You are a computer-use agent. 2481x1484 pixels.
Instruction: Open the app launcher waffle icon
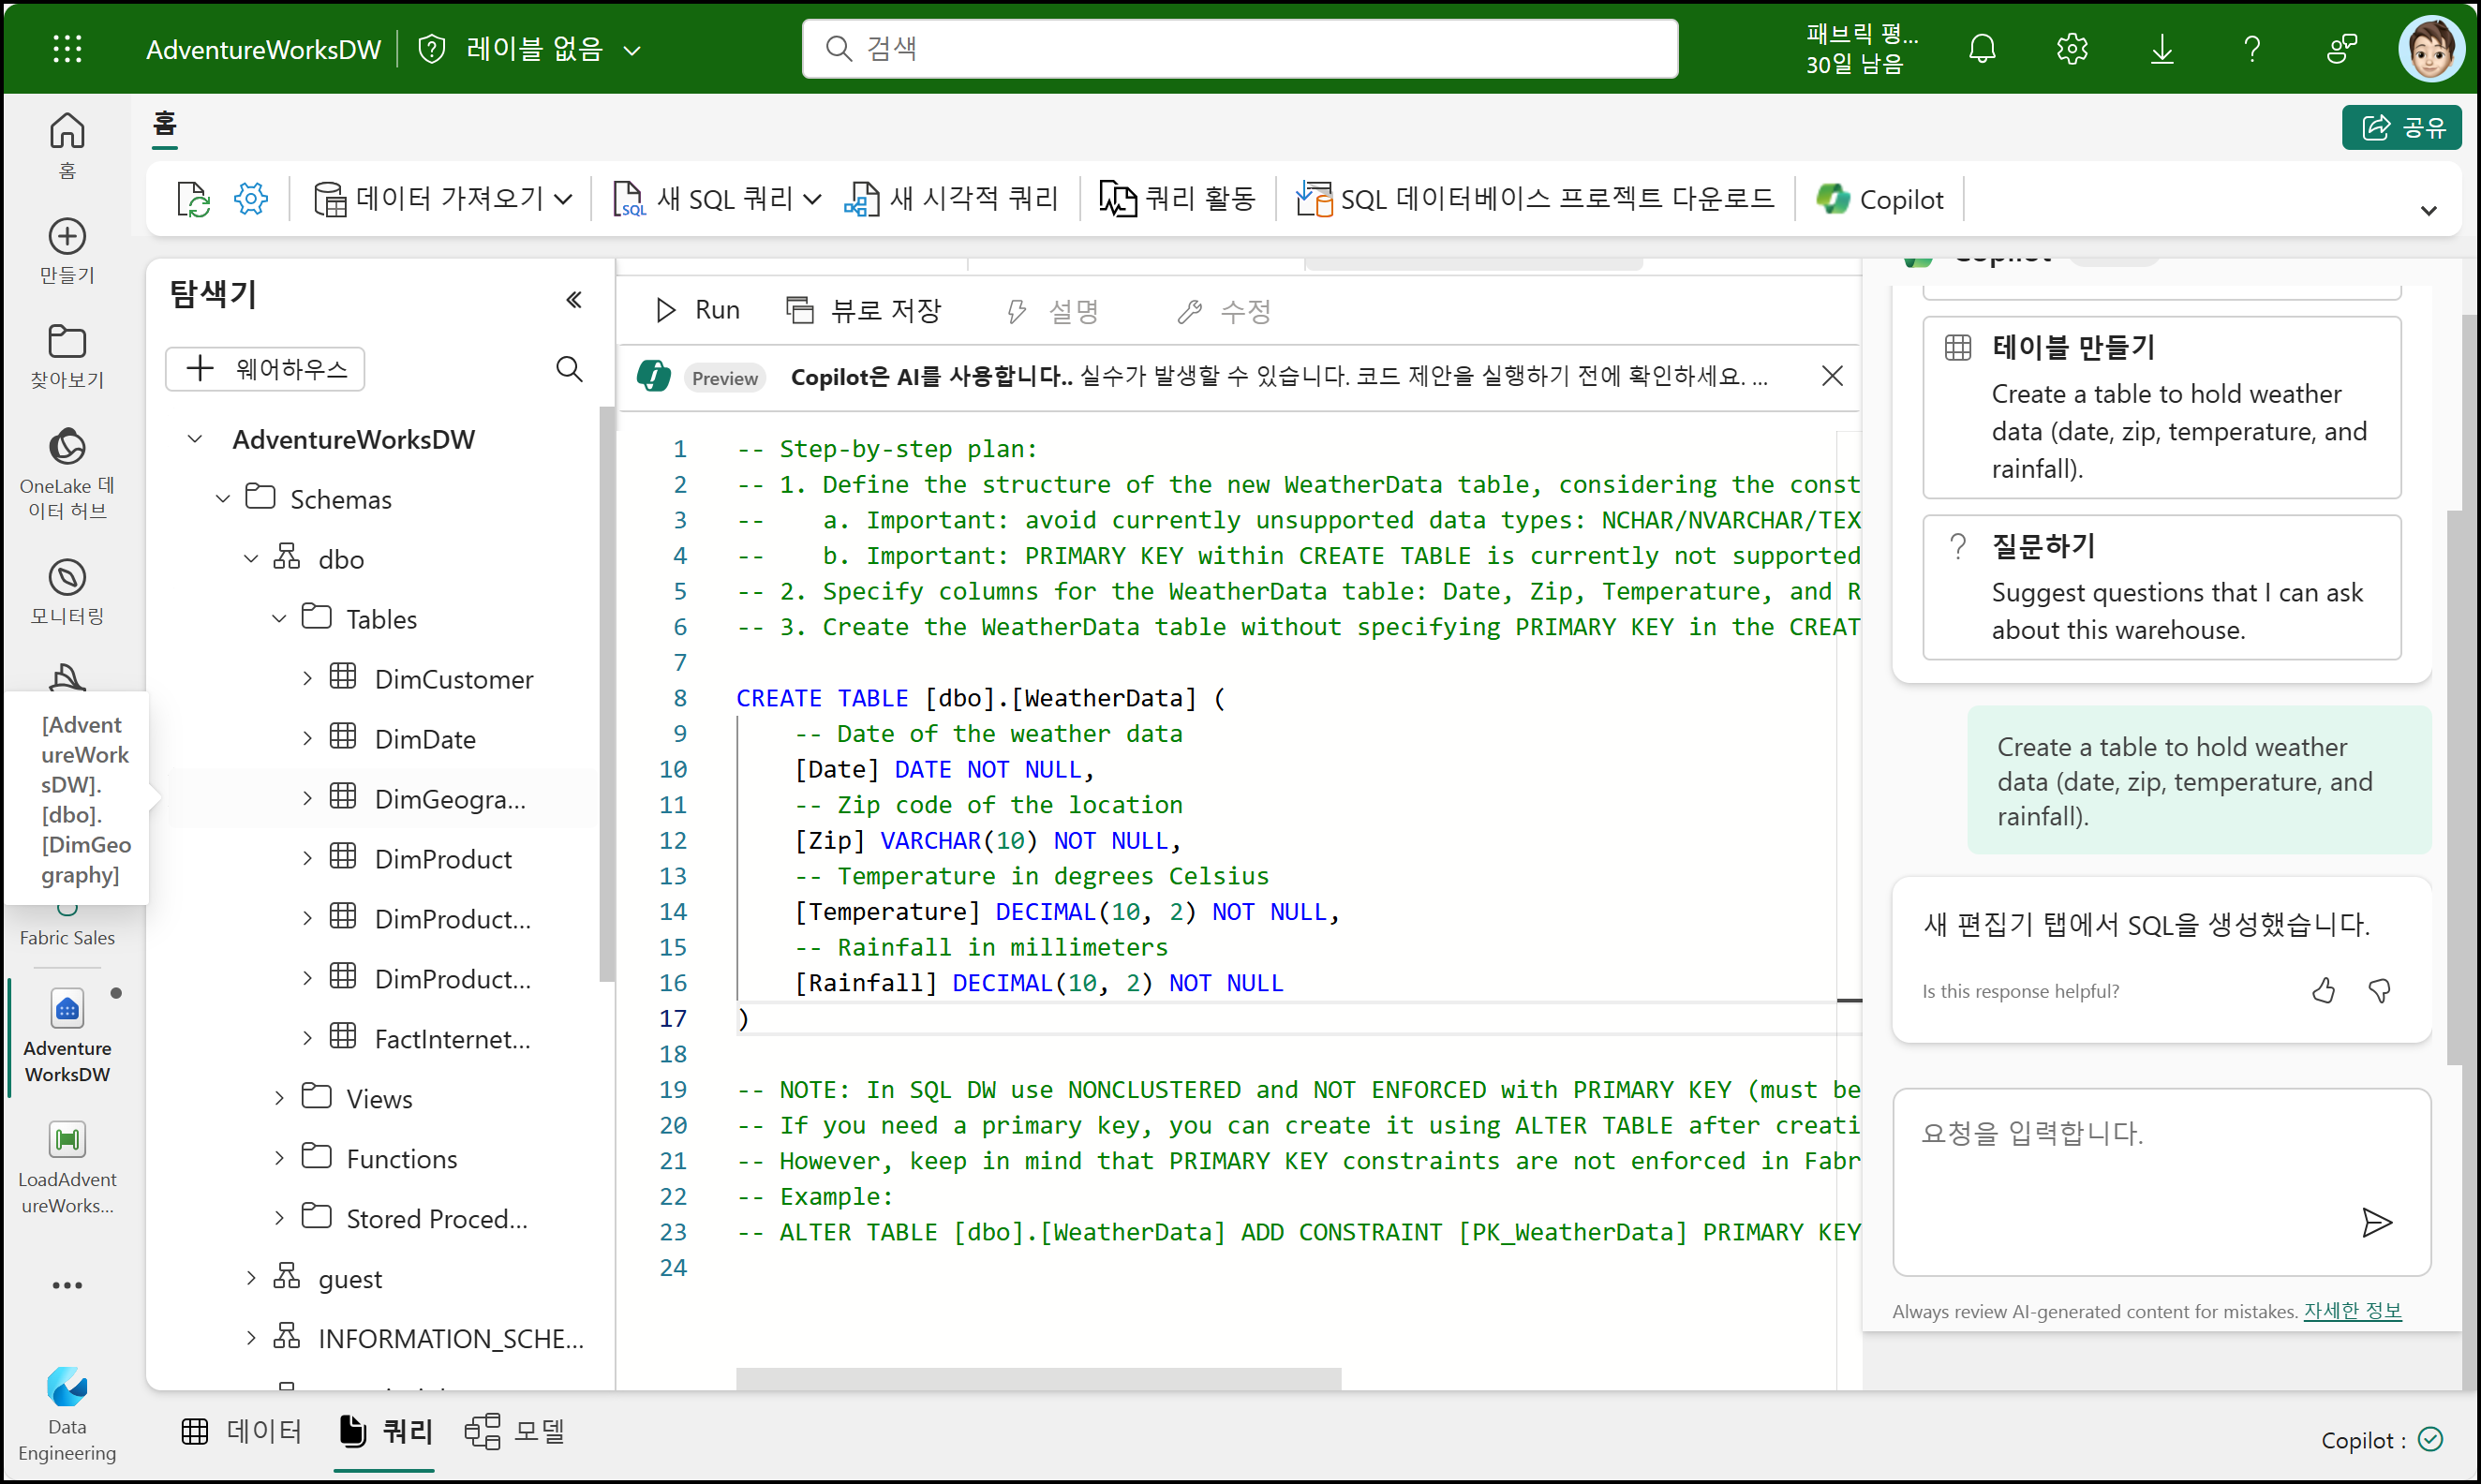(x=67, y=48)
